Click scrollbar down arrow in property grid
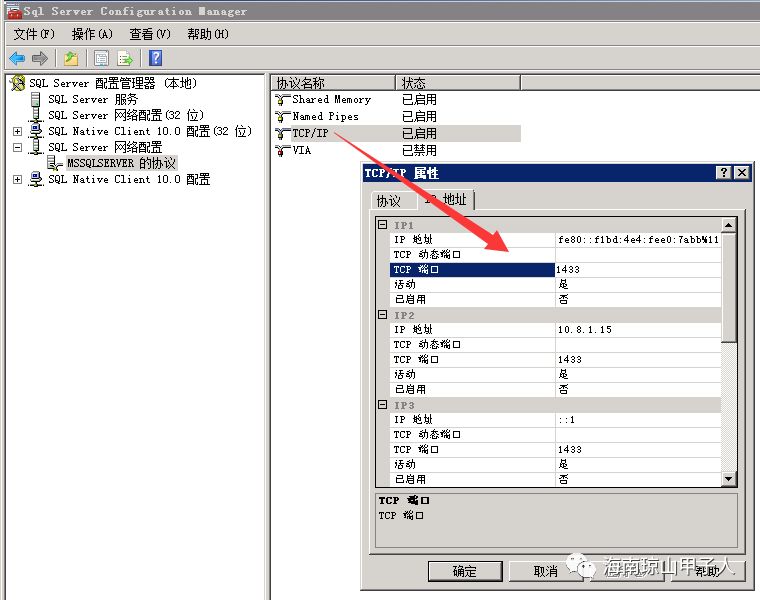The width and height of the screenshot is (760, 600). 728,479
